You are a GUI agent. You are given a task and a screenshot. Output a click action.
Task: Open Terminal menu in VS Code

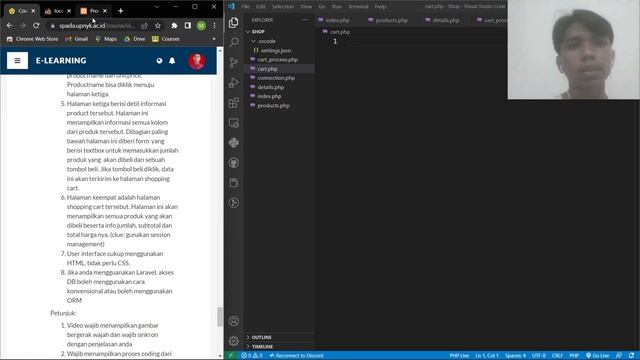click(x=358, y=7)
